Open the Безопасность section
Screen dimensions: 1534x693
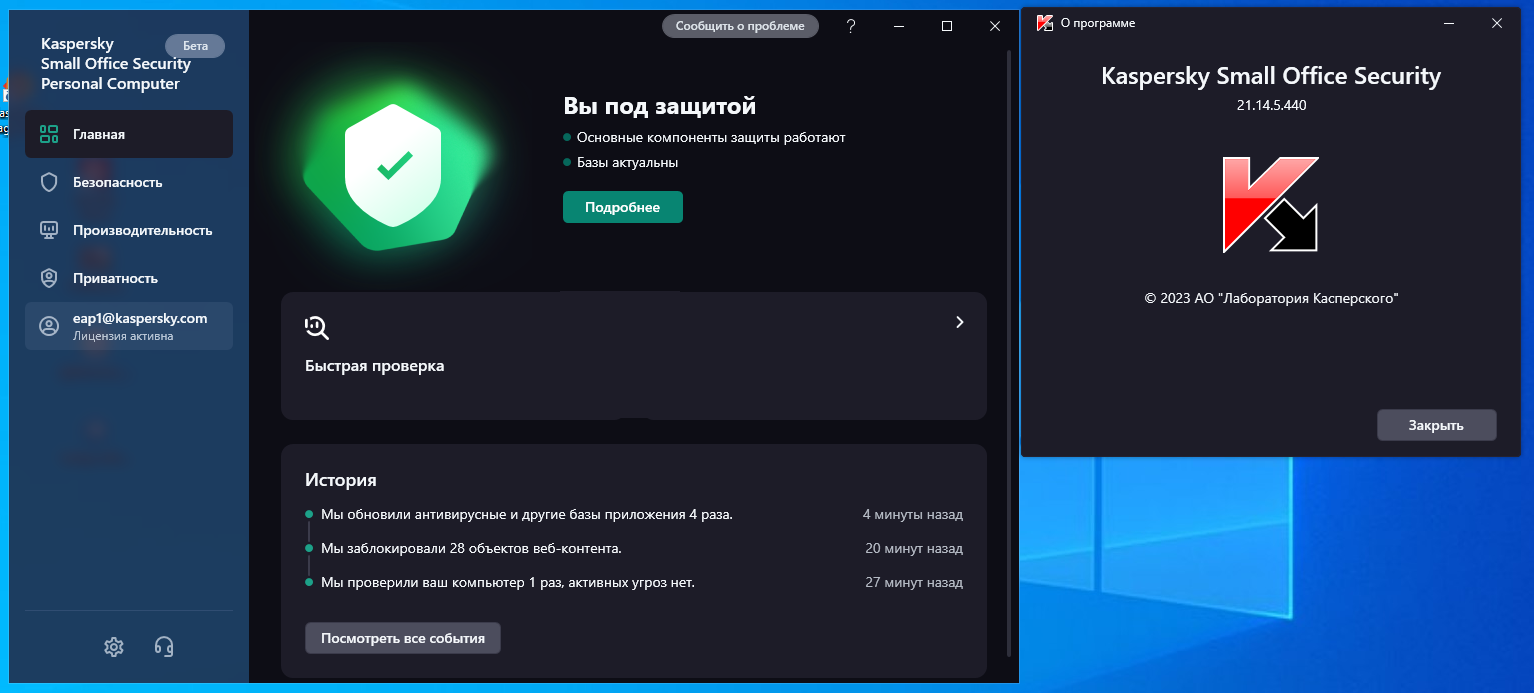(x=129, y=182)
